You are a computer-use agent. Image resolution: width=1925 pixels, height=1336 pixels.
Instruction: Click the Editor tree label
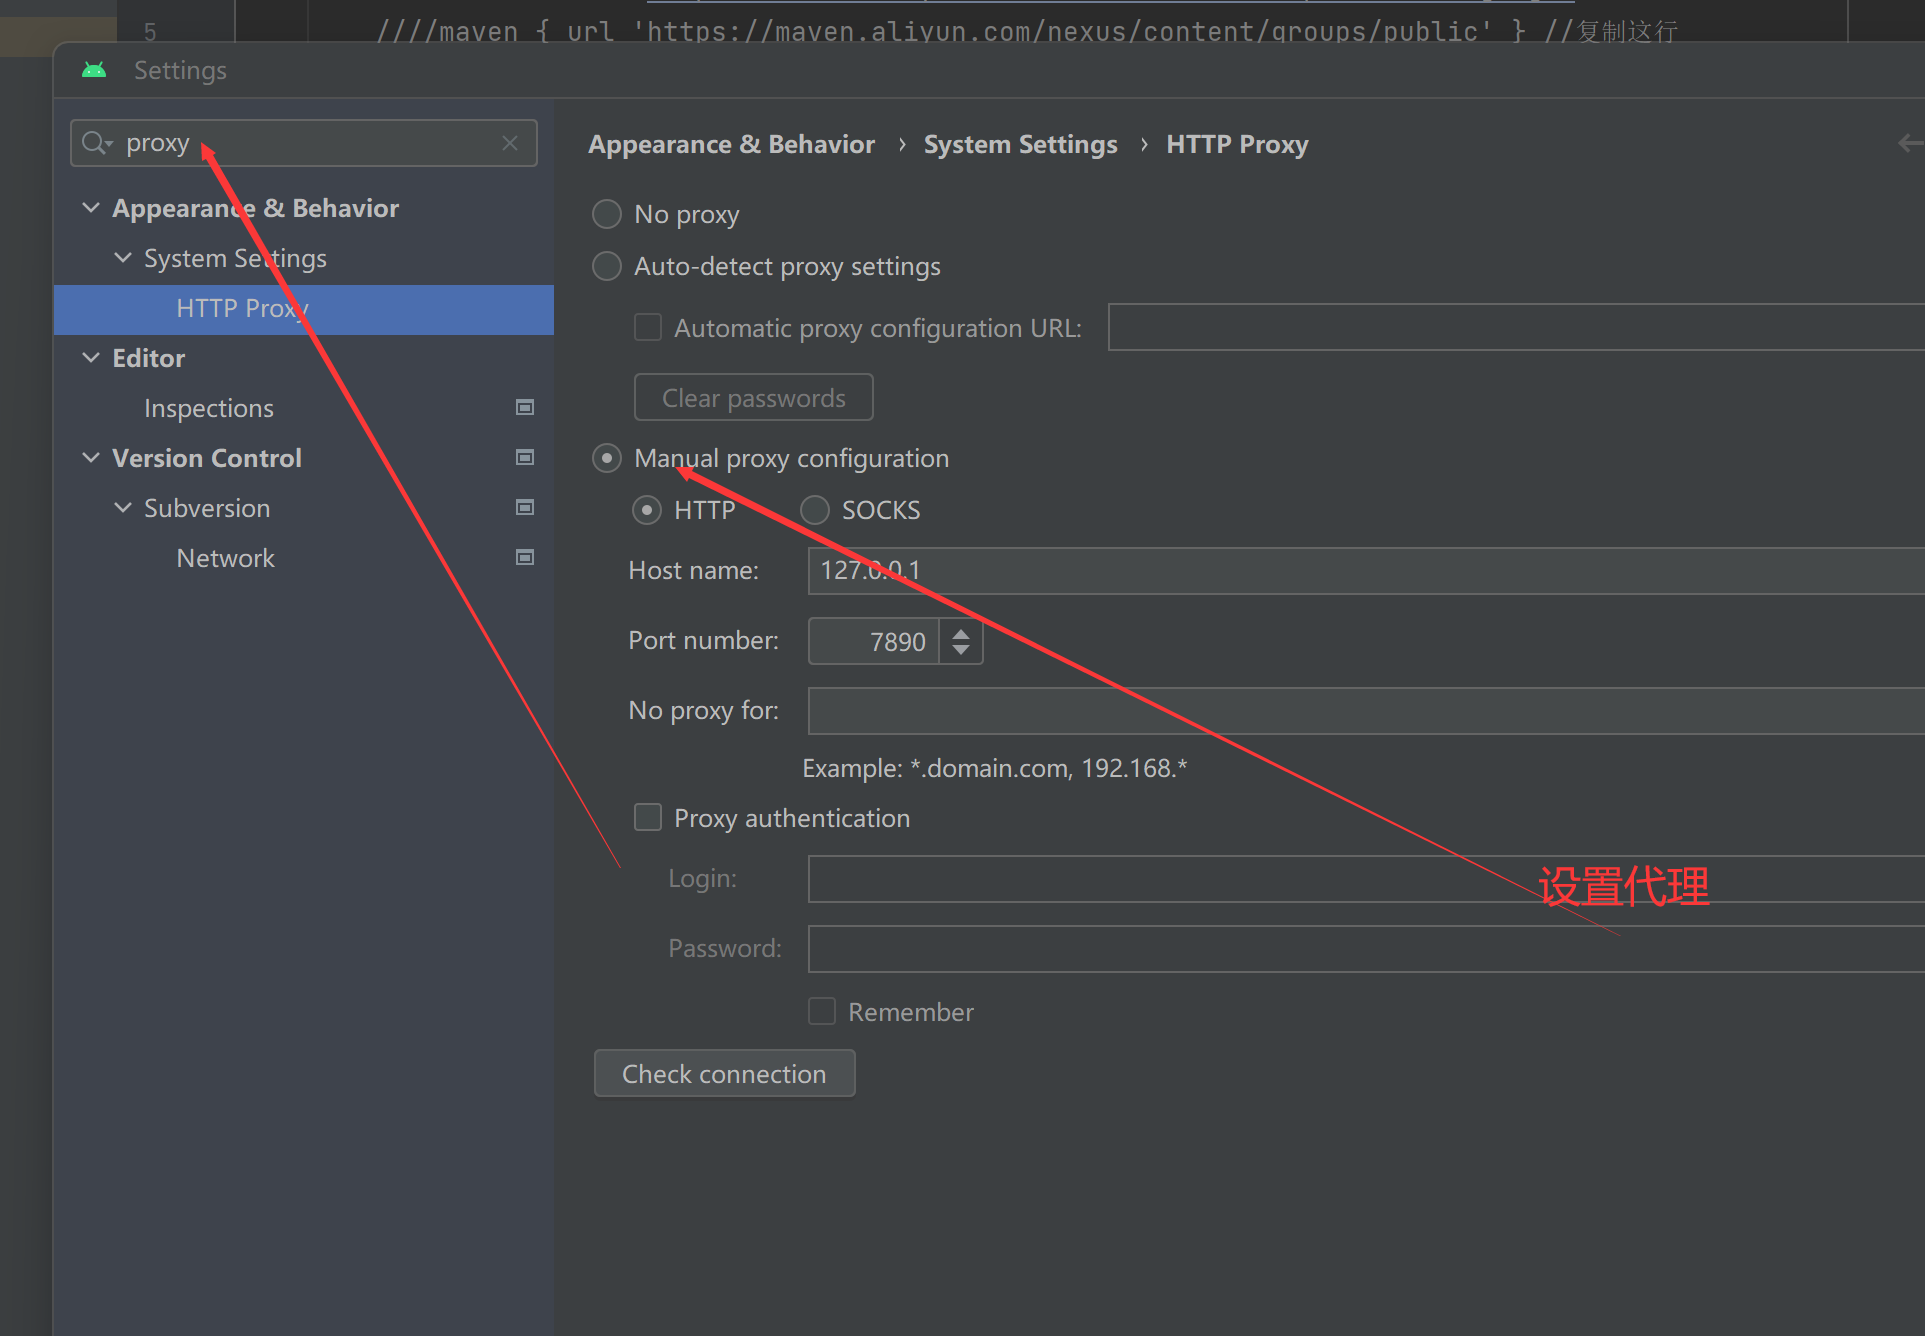pos(148,358)
